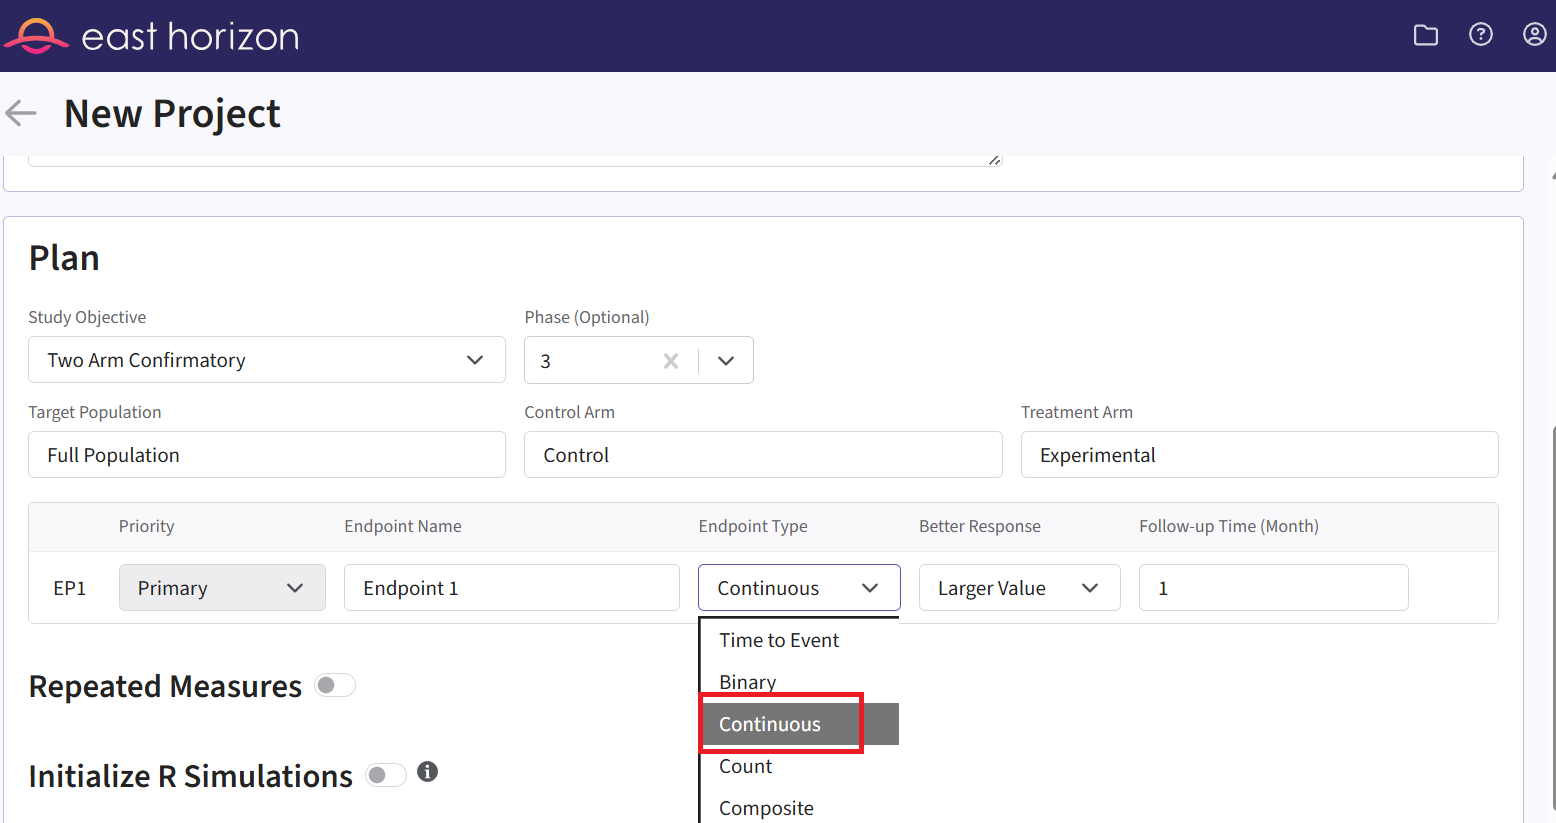Image resolution: width=1556 pixels, height=823 pixels.
Task: Select Time to Event endpoint type
Action: 779,640
